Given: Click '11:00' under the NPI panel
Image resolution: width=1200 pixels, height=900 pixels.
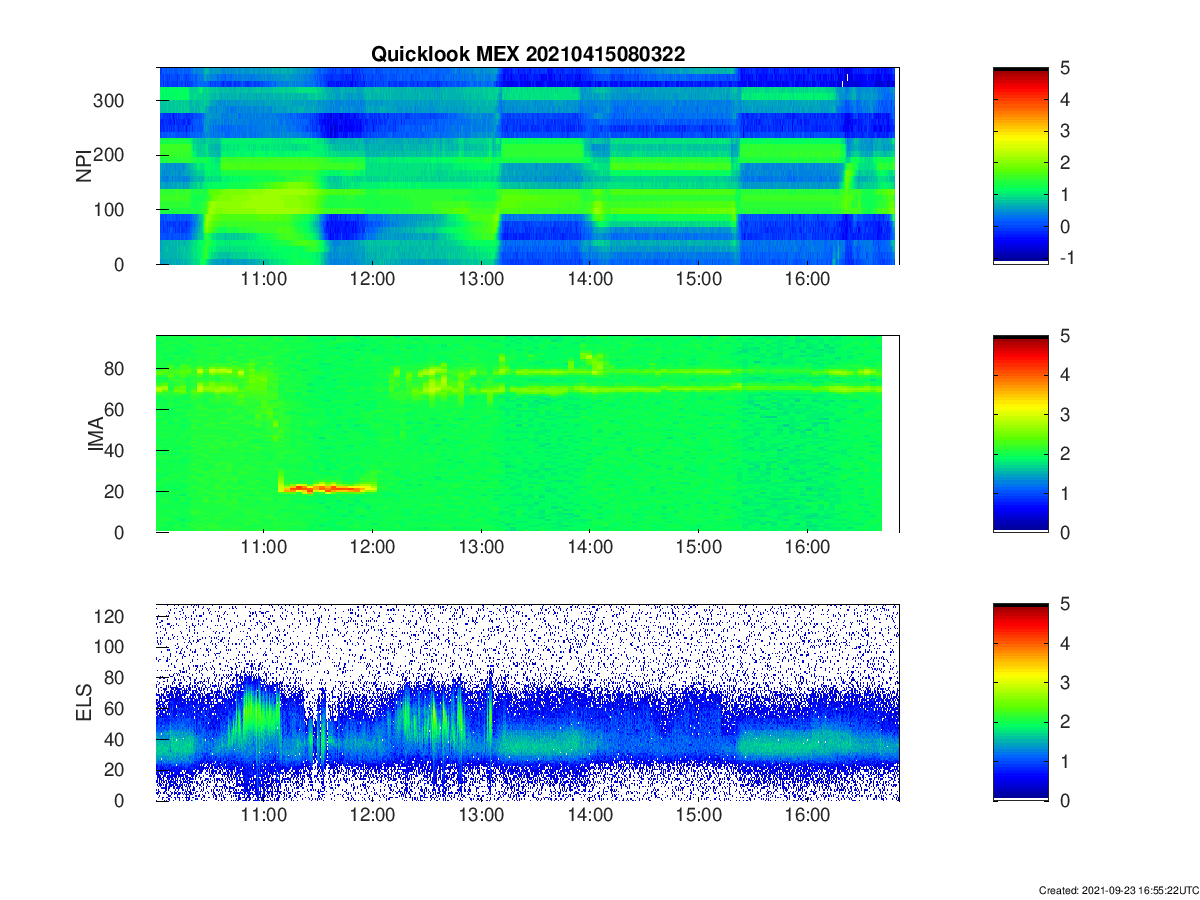Looking at the screenshot, I should coord(264,280).
